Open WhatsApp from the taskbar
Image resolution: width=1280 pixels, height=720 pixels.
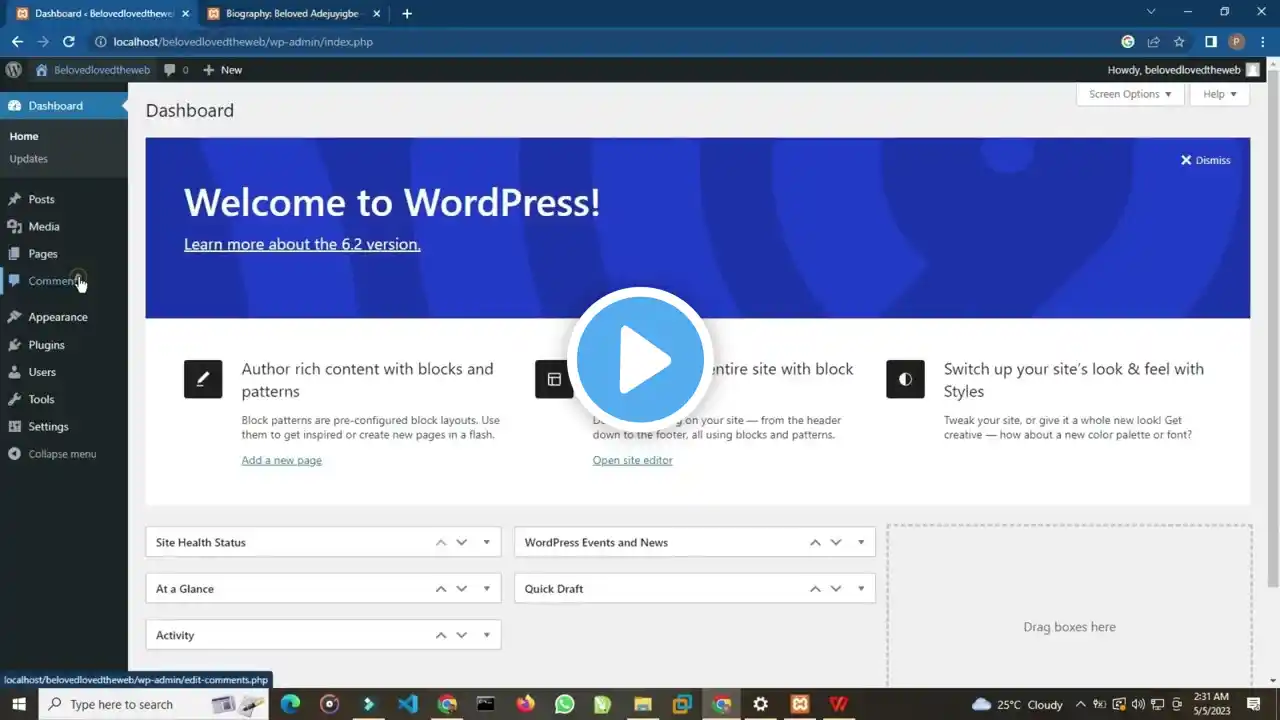coord(565,704)
